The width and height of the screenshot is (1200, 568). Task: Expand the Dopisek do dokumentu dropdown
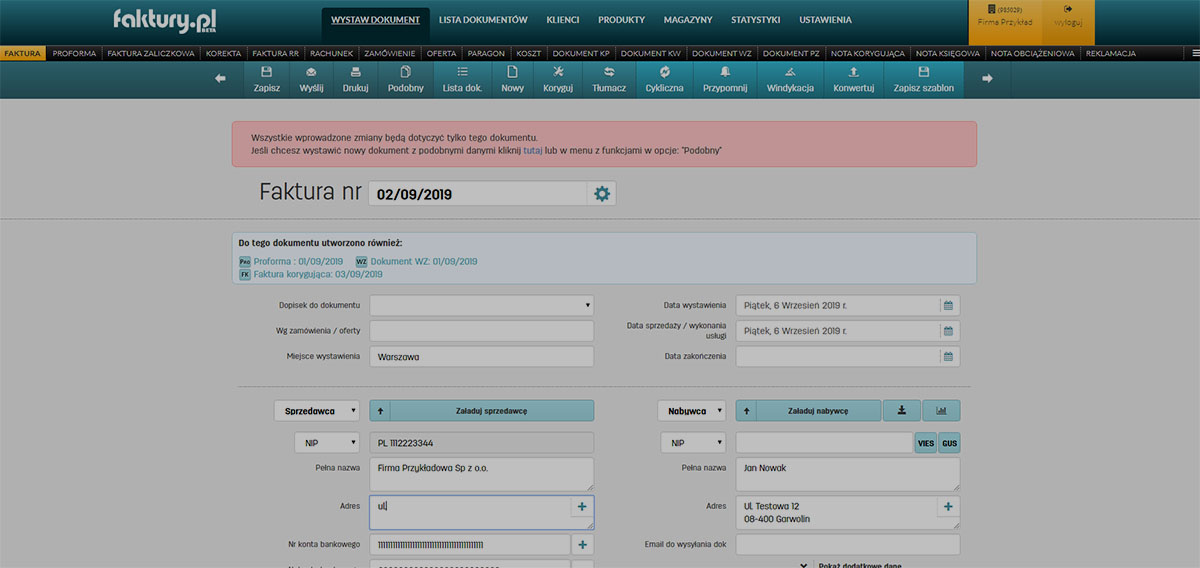click(481, 305)
